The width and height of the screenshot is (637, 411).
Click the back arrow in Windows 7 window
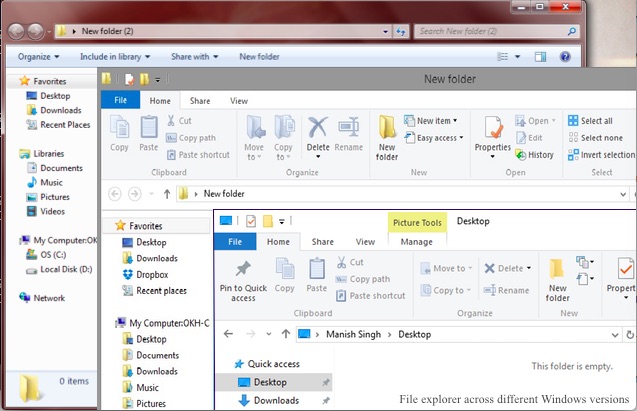coord(17,31)
